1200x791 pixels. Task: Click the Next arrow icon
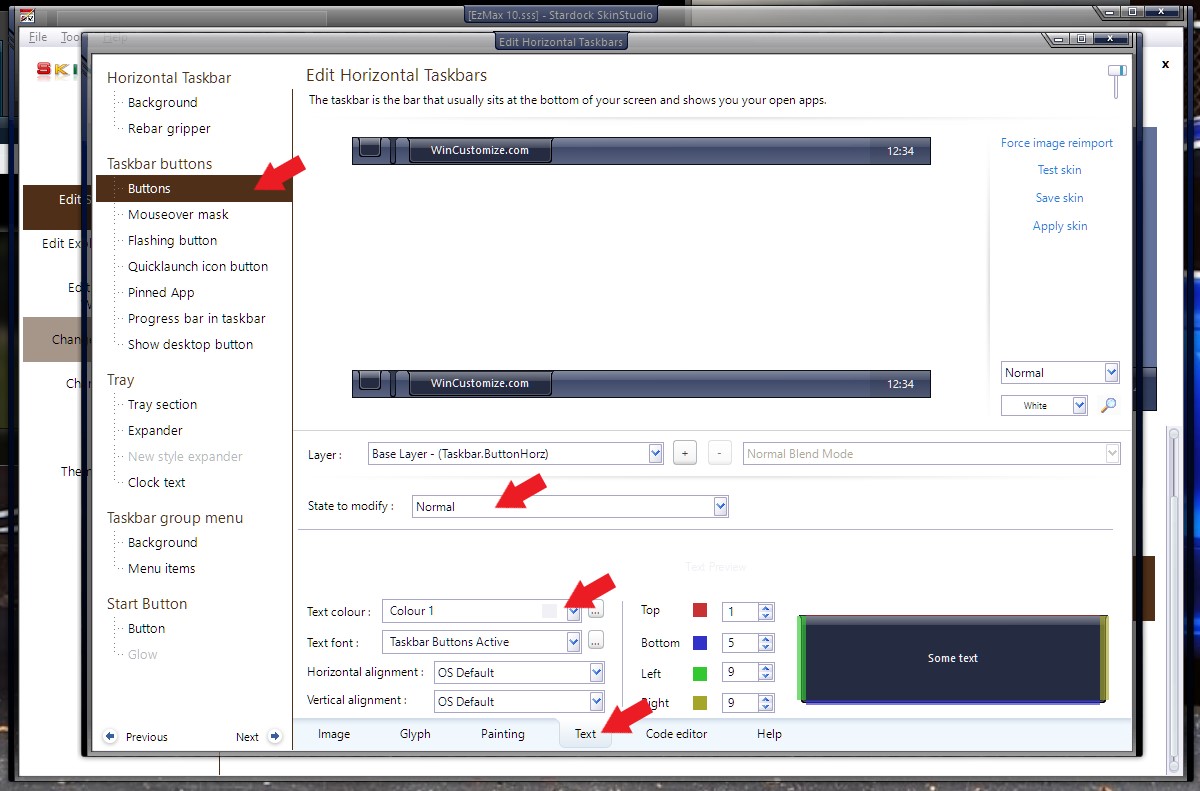[275, 737]
